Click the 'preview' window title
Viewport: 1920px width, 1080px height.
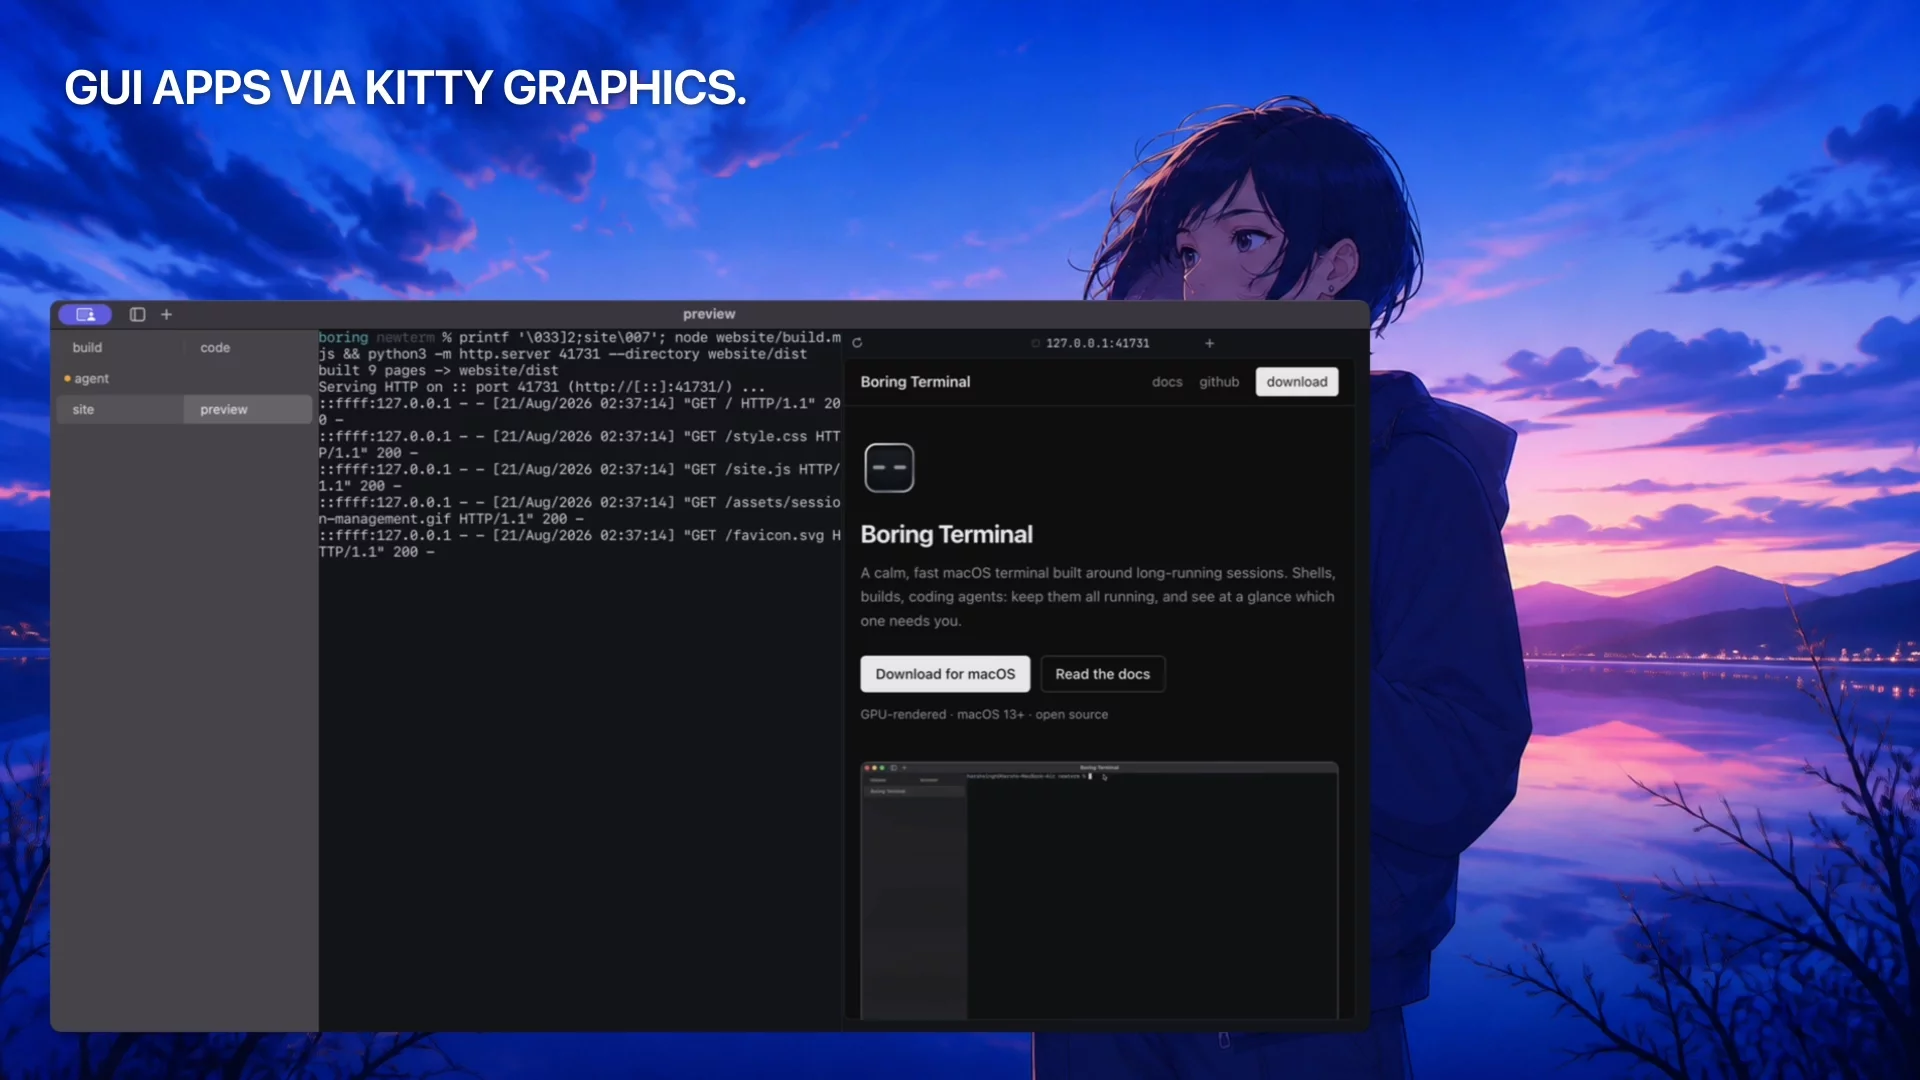(x=709, y=314)
